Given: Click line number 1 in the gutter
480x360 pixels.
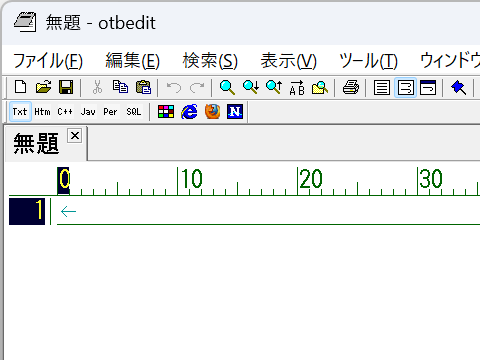Looking at the screenshot, I should click(27, 211).
